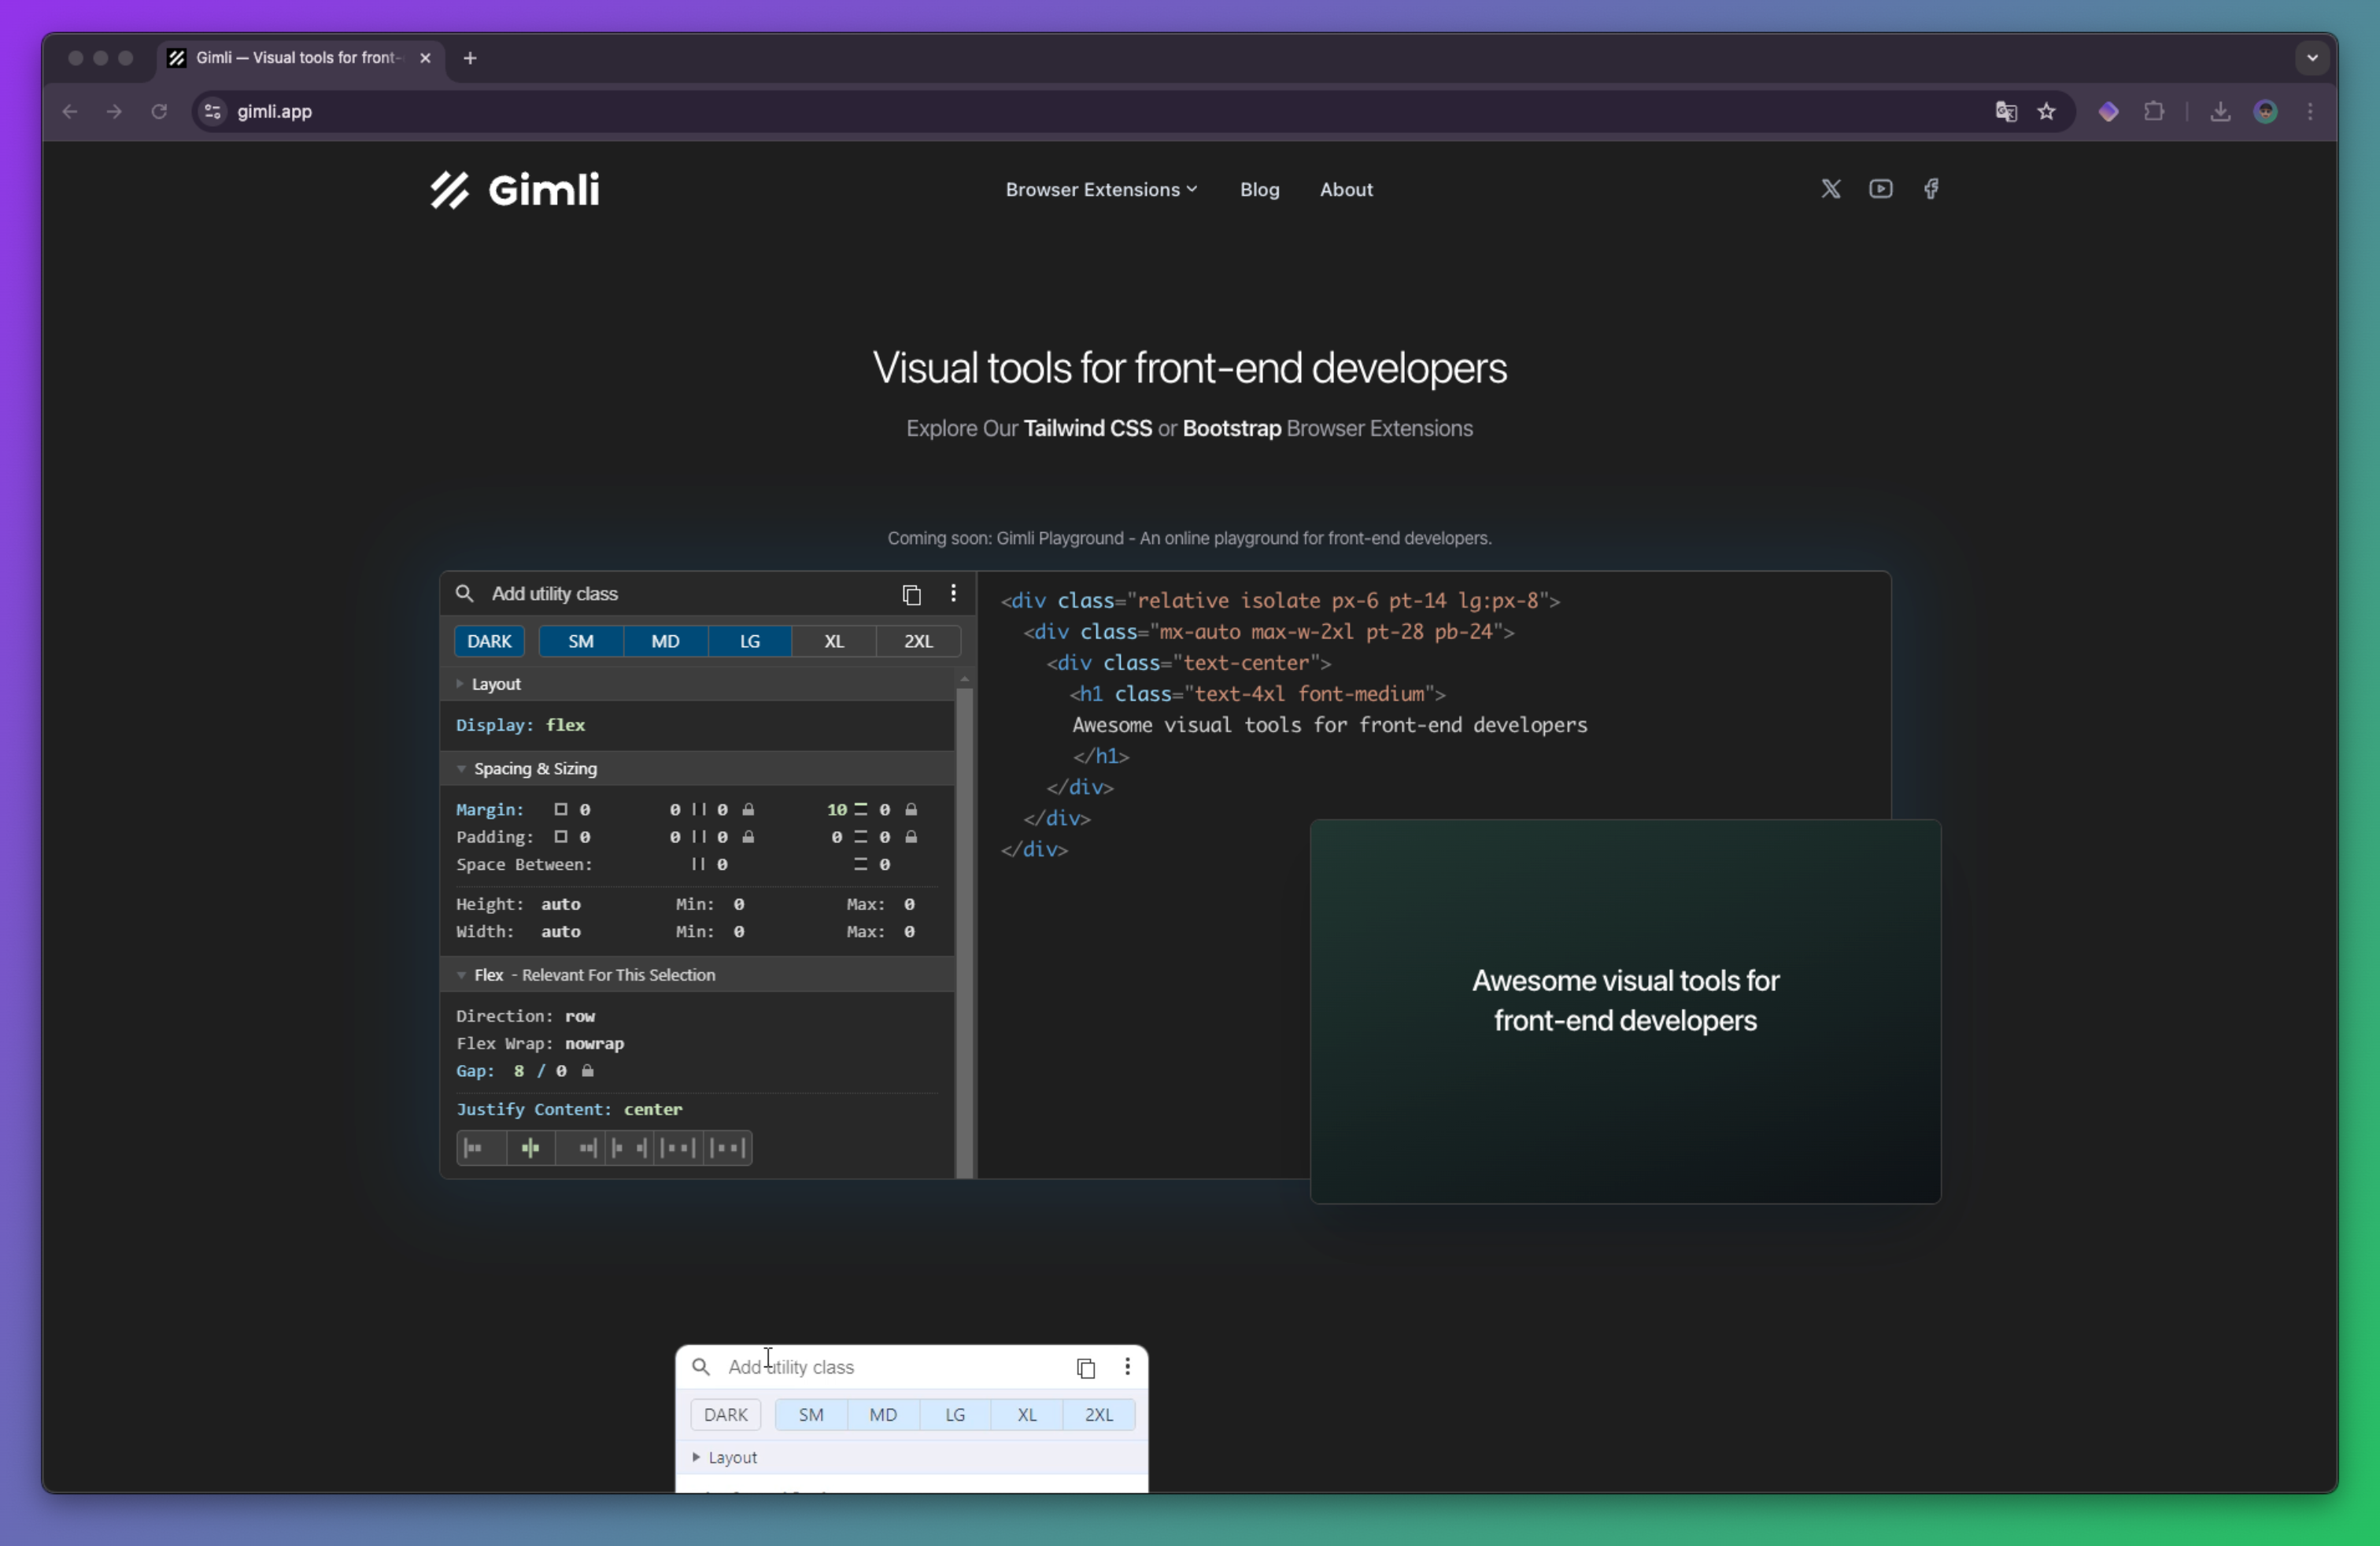The height and width of the screenshot is (1546, 2380).
Task: Select MD breakpoint in dark panel
Action: click(665, 641)
